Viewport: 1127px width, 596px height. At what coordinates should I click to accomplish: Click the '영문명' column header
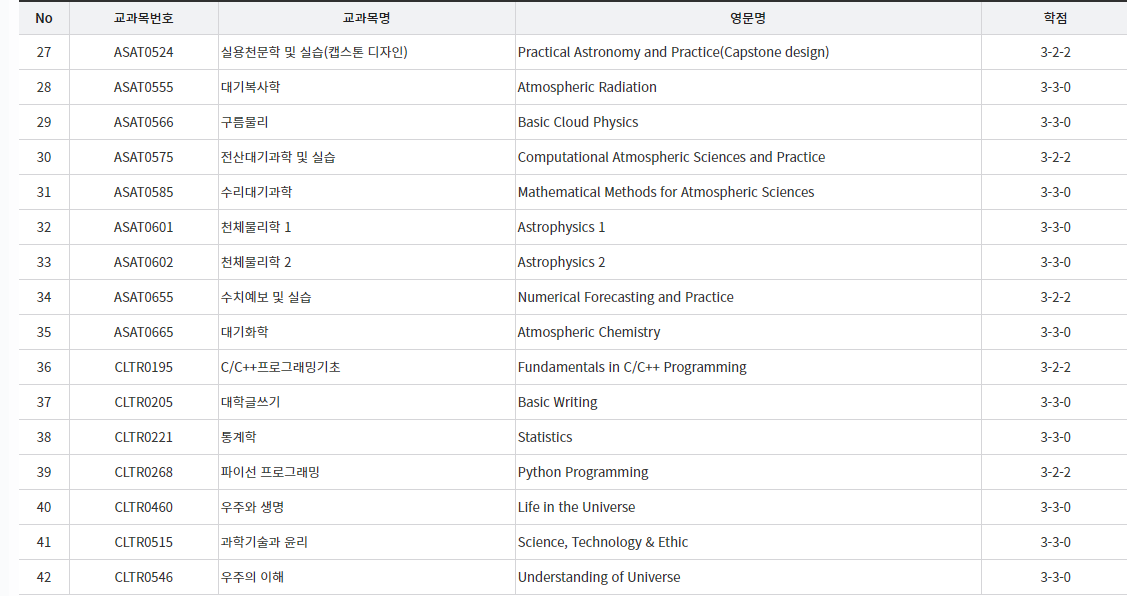748,18
